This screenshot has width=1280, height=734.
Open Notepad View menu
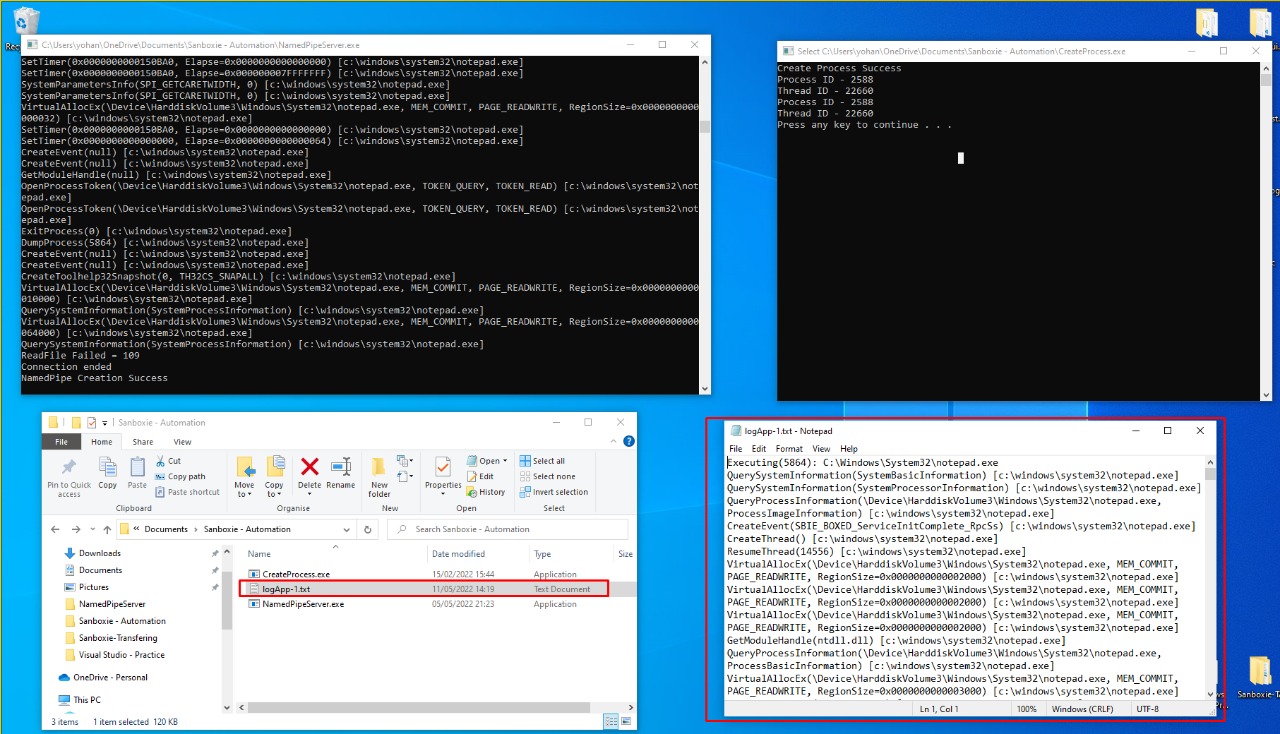coord(821,449)
